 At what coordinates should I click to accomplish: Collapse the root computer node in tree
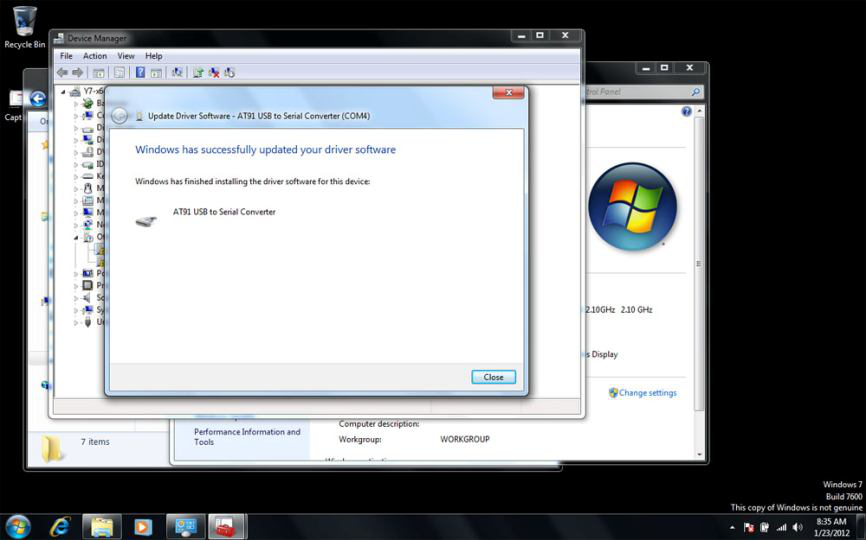pos(64,91)
